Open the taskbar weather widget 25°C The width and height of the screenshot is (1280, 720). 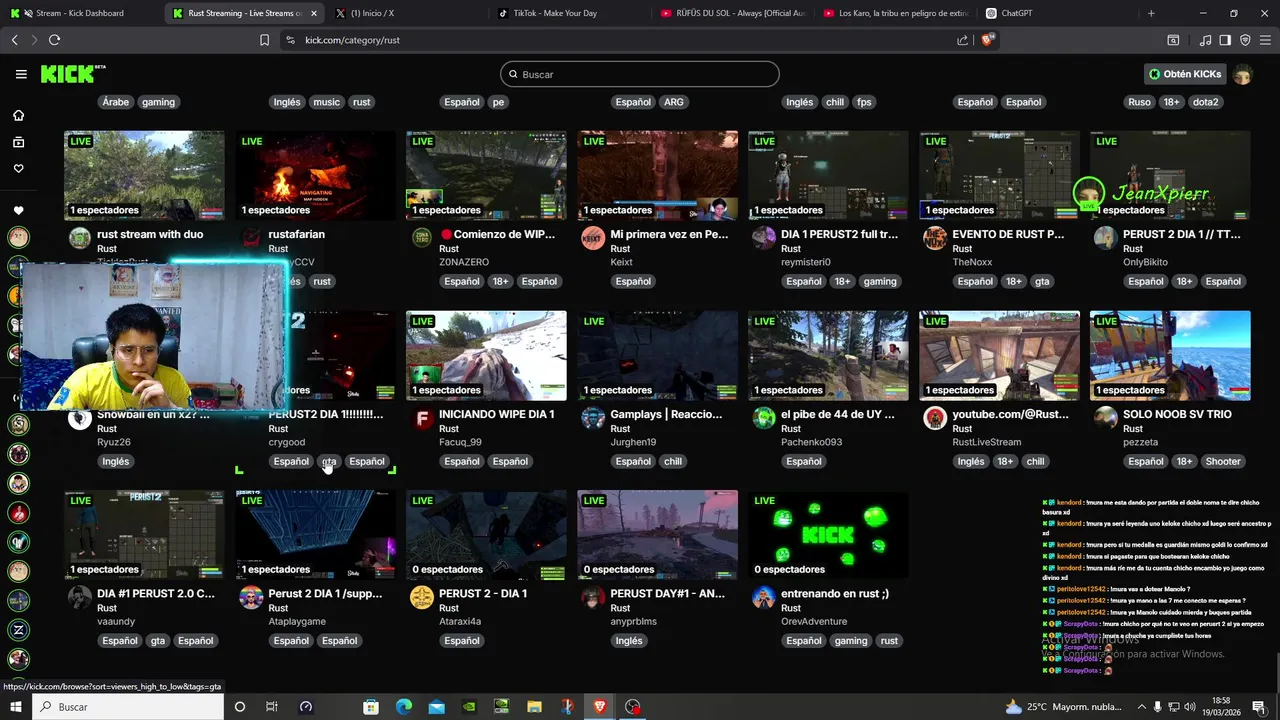[x=1063, y=707]
